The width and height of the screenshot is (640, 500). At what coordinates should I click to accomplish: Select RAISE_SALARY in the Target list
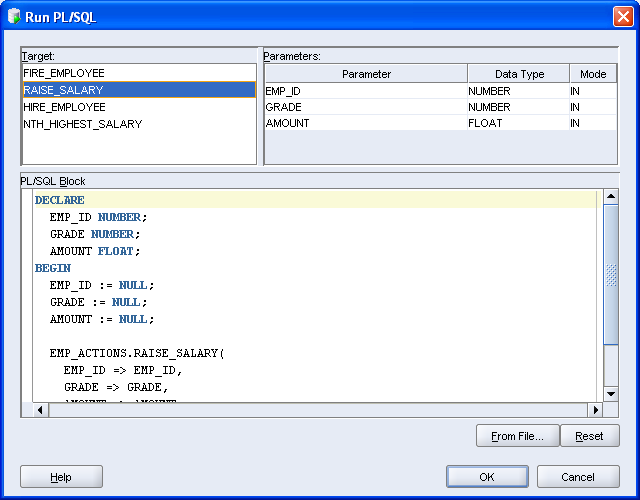tap(139, 90)
